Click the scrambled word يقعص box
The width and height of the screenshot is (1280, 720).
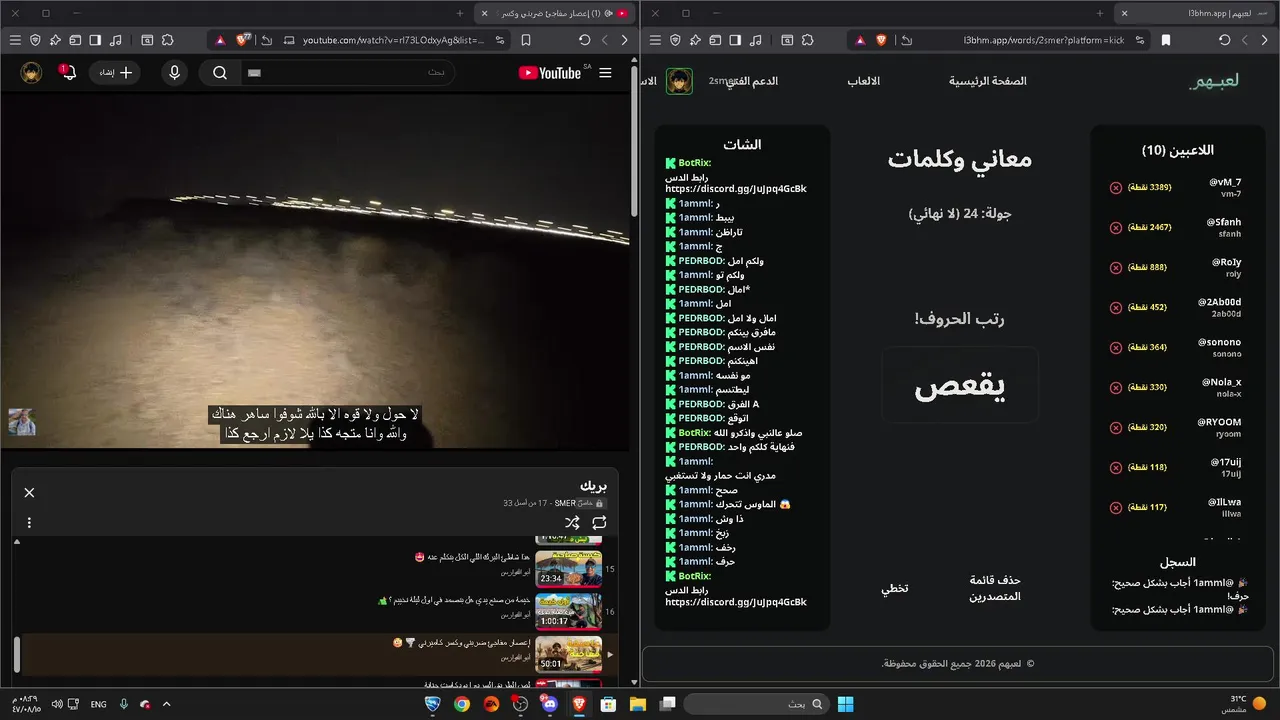click(960, 385)
